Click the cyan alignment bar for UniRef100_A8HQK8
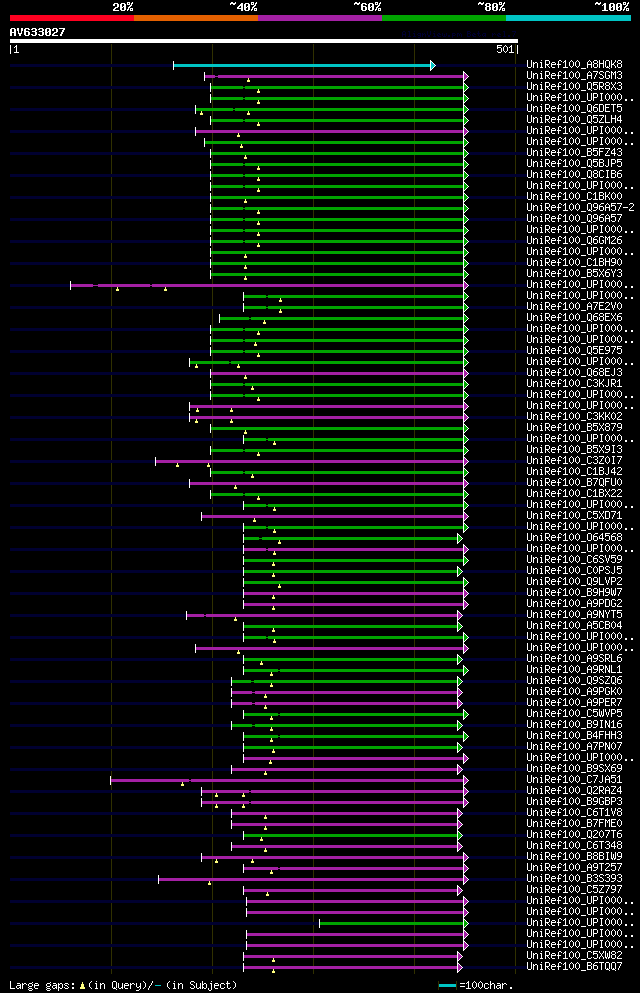This screenshot has height=993, width=640. point(304,65)
